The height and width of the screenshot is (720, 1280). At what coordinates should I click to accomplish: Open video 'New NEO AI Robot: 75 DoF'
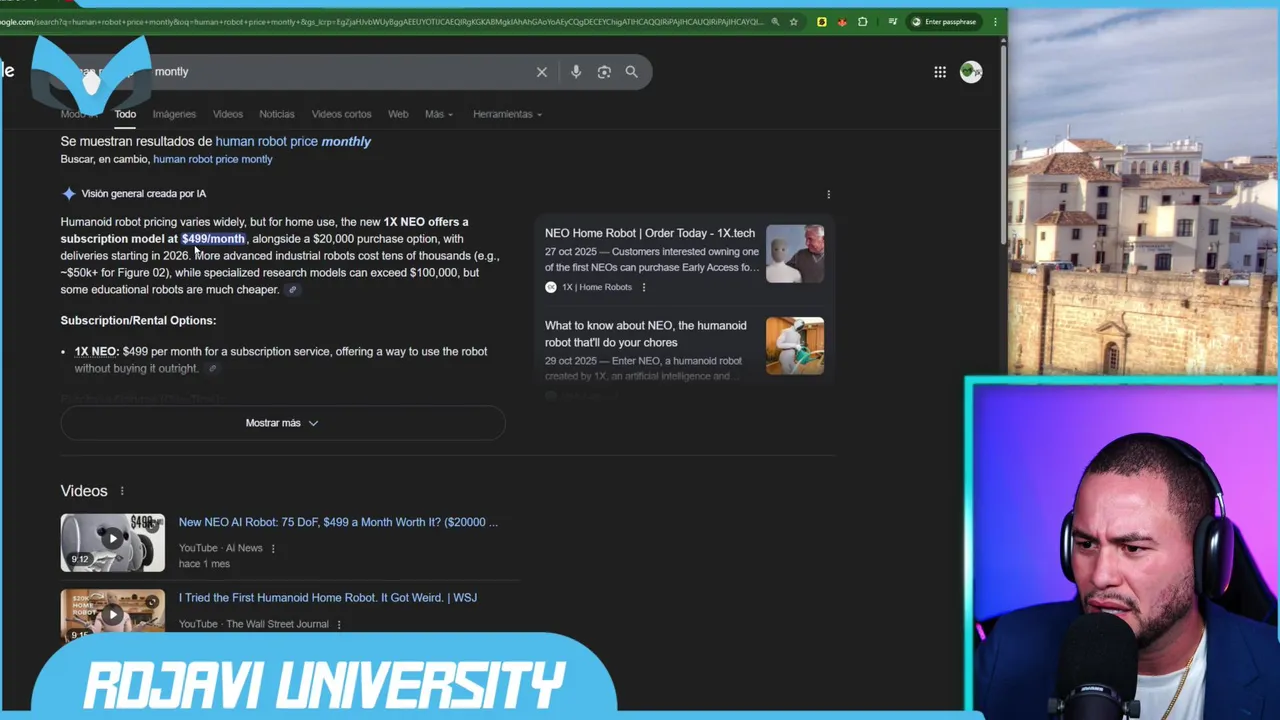point(338,522)
